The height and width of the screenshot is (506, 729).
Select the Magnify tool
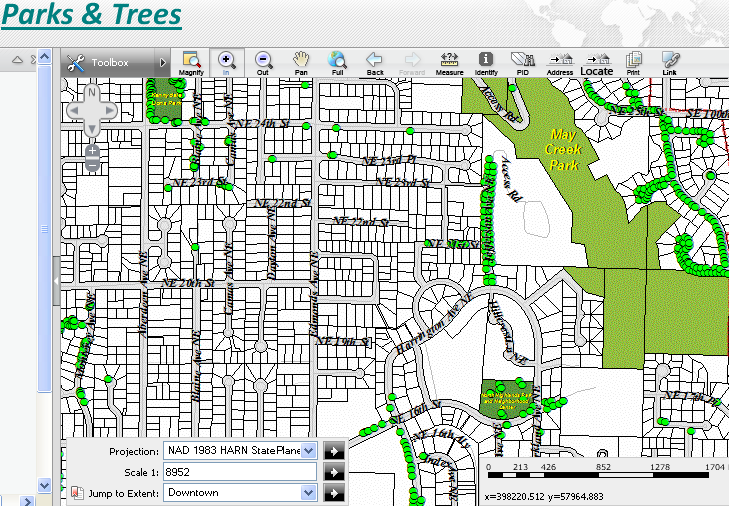190,62
